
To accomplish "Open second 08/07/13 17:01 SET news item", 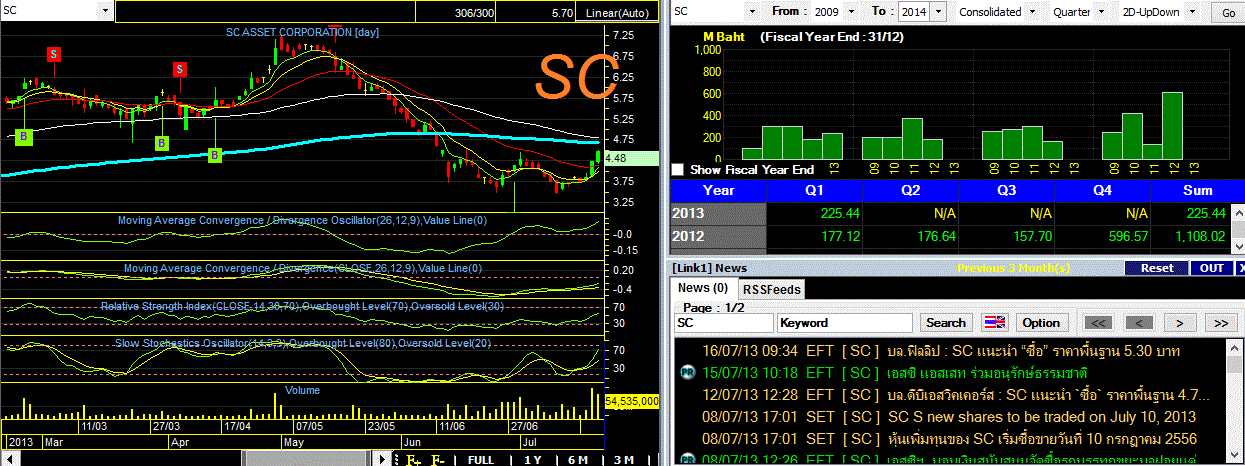I will pyautogui.click(x=951, y=438).
